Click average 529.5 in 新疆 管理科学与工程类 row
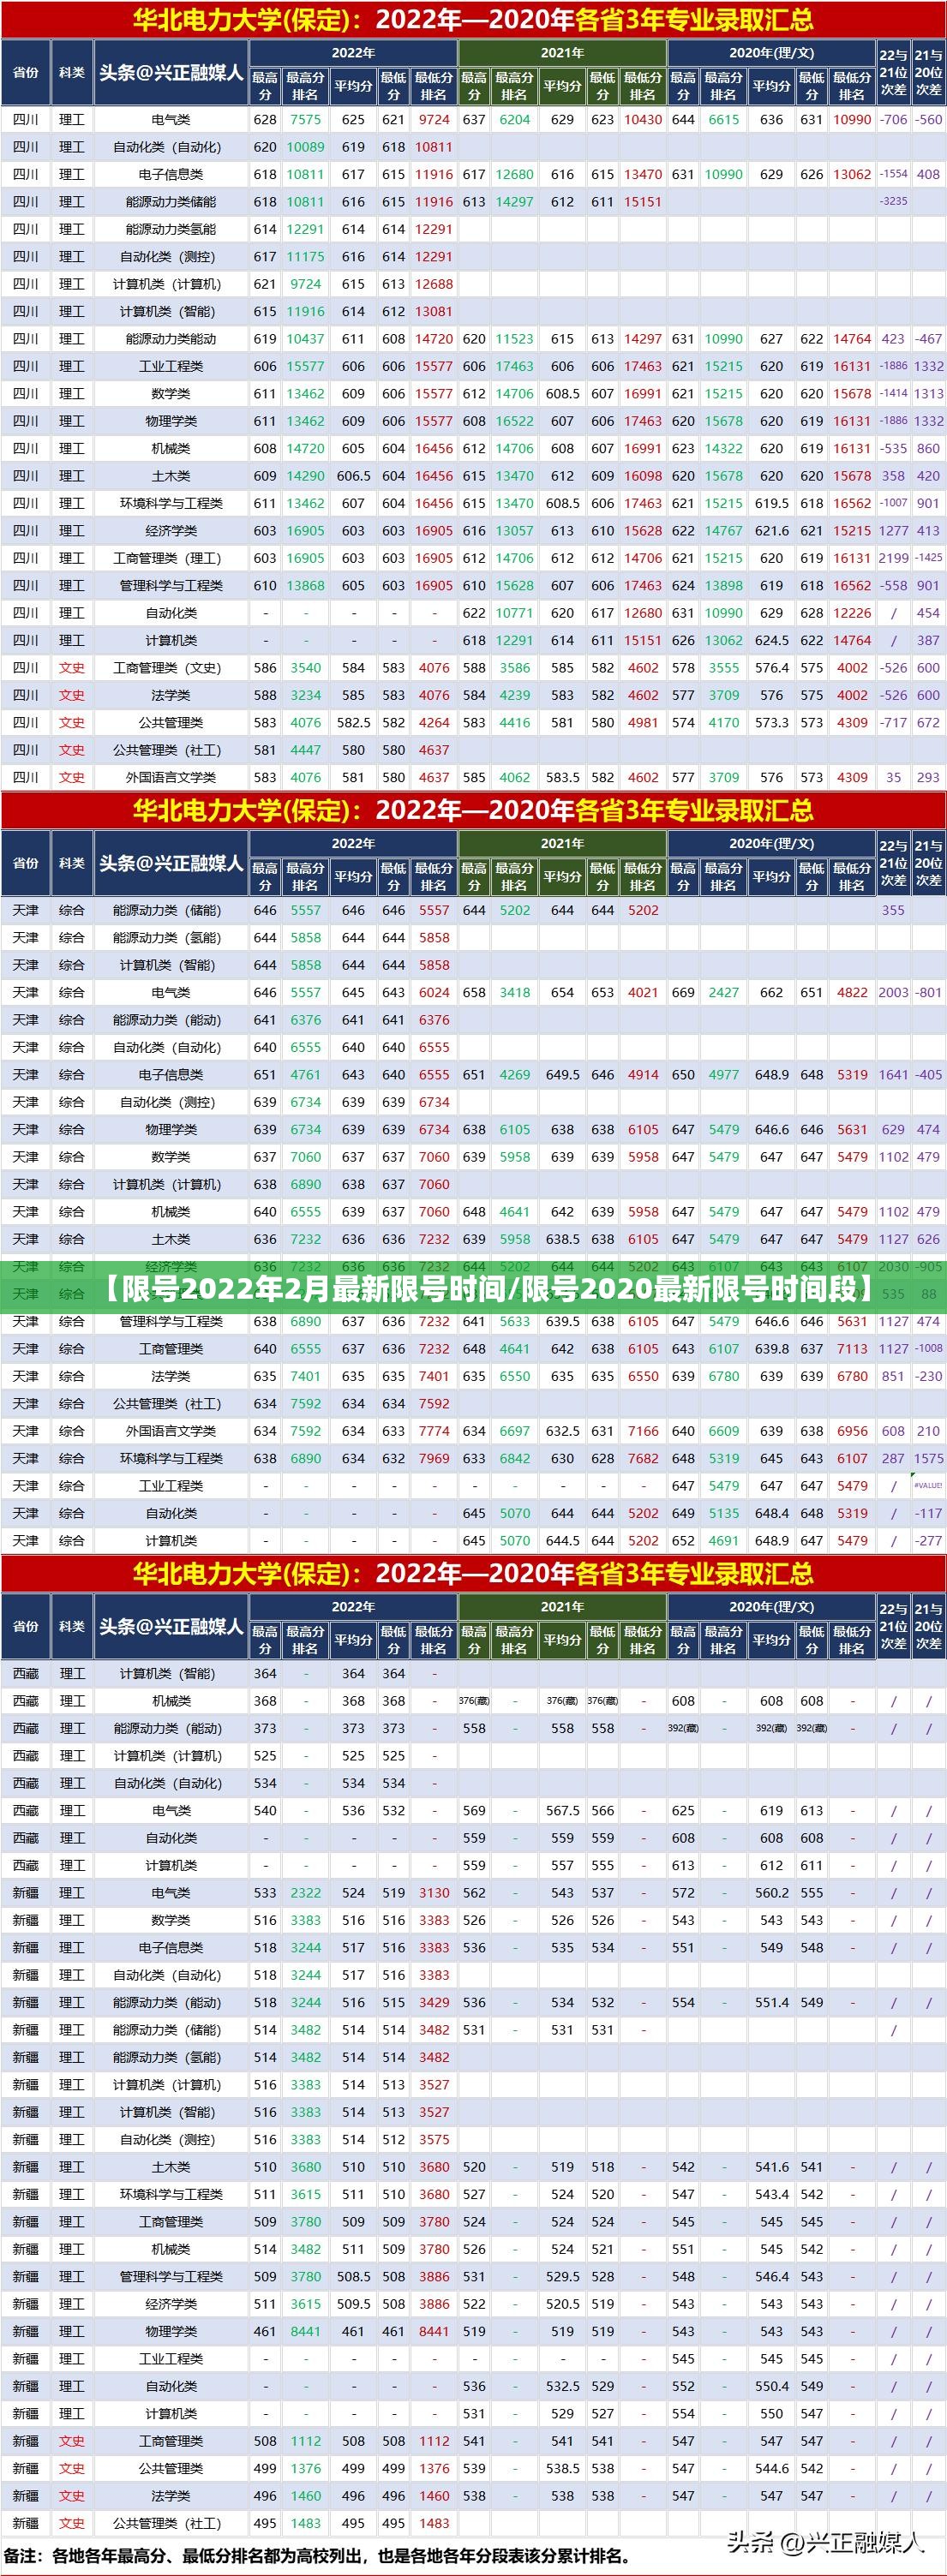Image resolution: width=947 pixels, height=2576 pixels. pos(562,2277)
